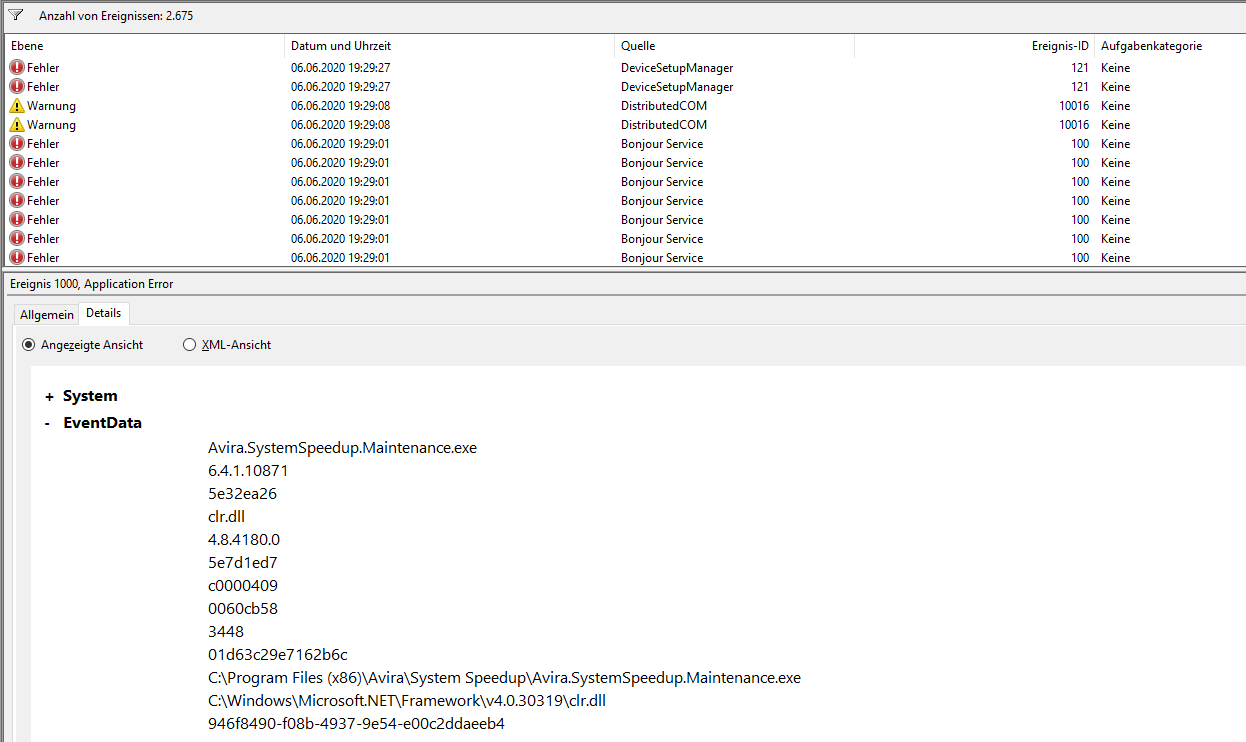The image size is (1246, 742).
Task: Select the second DistributedCOM warning row's source cell
Action: tap(664, 125)
